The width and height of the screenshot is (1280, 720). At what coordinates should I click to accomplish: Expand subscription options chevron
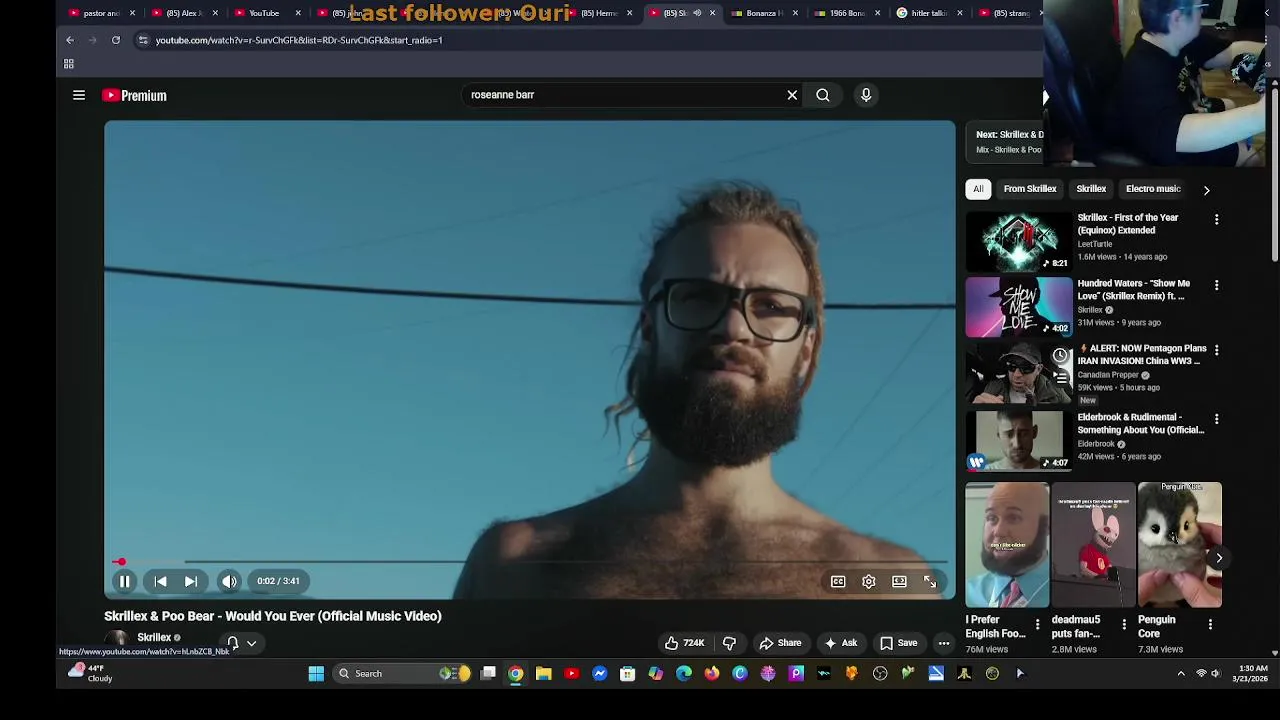tap(252, 643)
